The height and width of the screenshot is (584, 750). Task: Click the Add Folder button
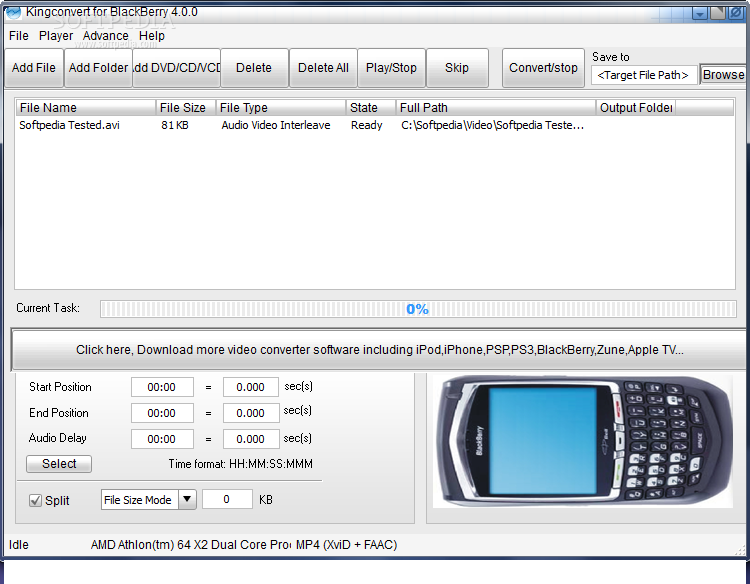(98, 68)
